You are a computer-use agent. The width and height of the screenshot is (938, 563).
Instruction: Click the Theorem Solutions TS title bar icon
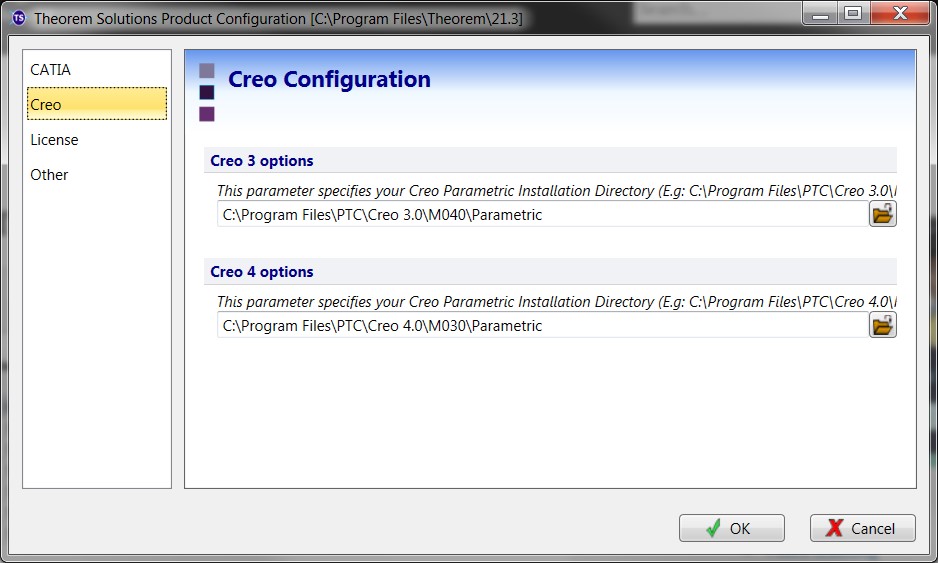click(18, 18)
